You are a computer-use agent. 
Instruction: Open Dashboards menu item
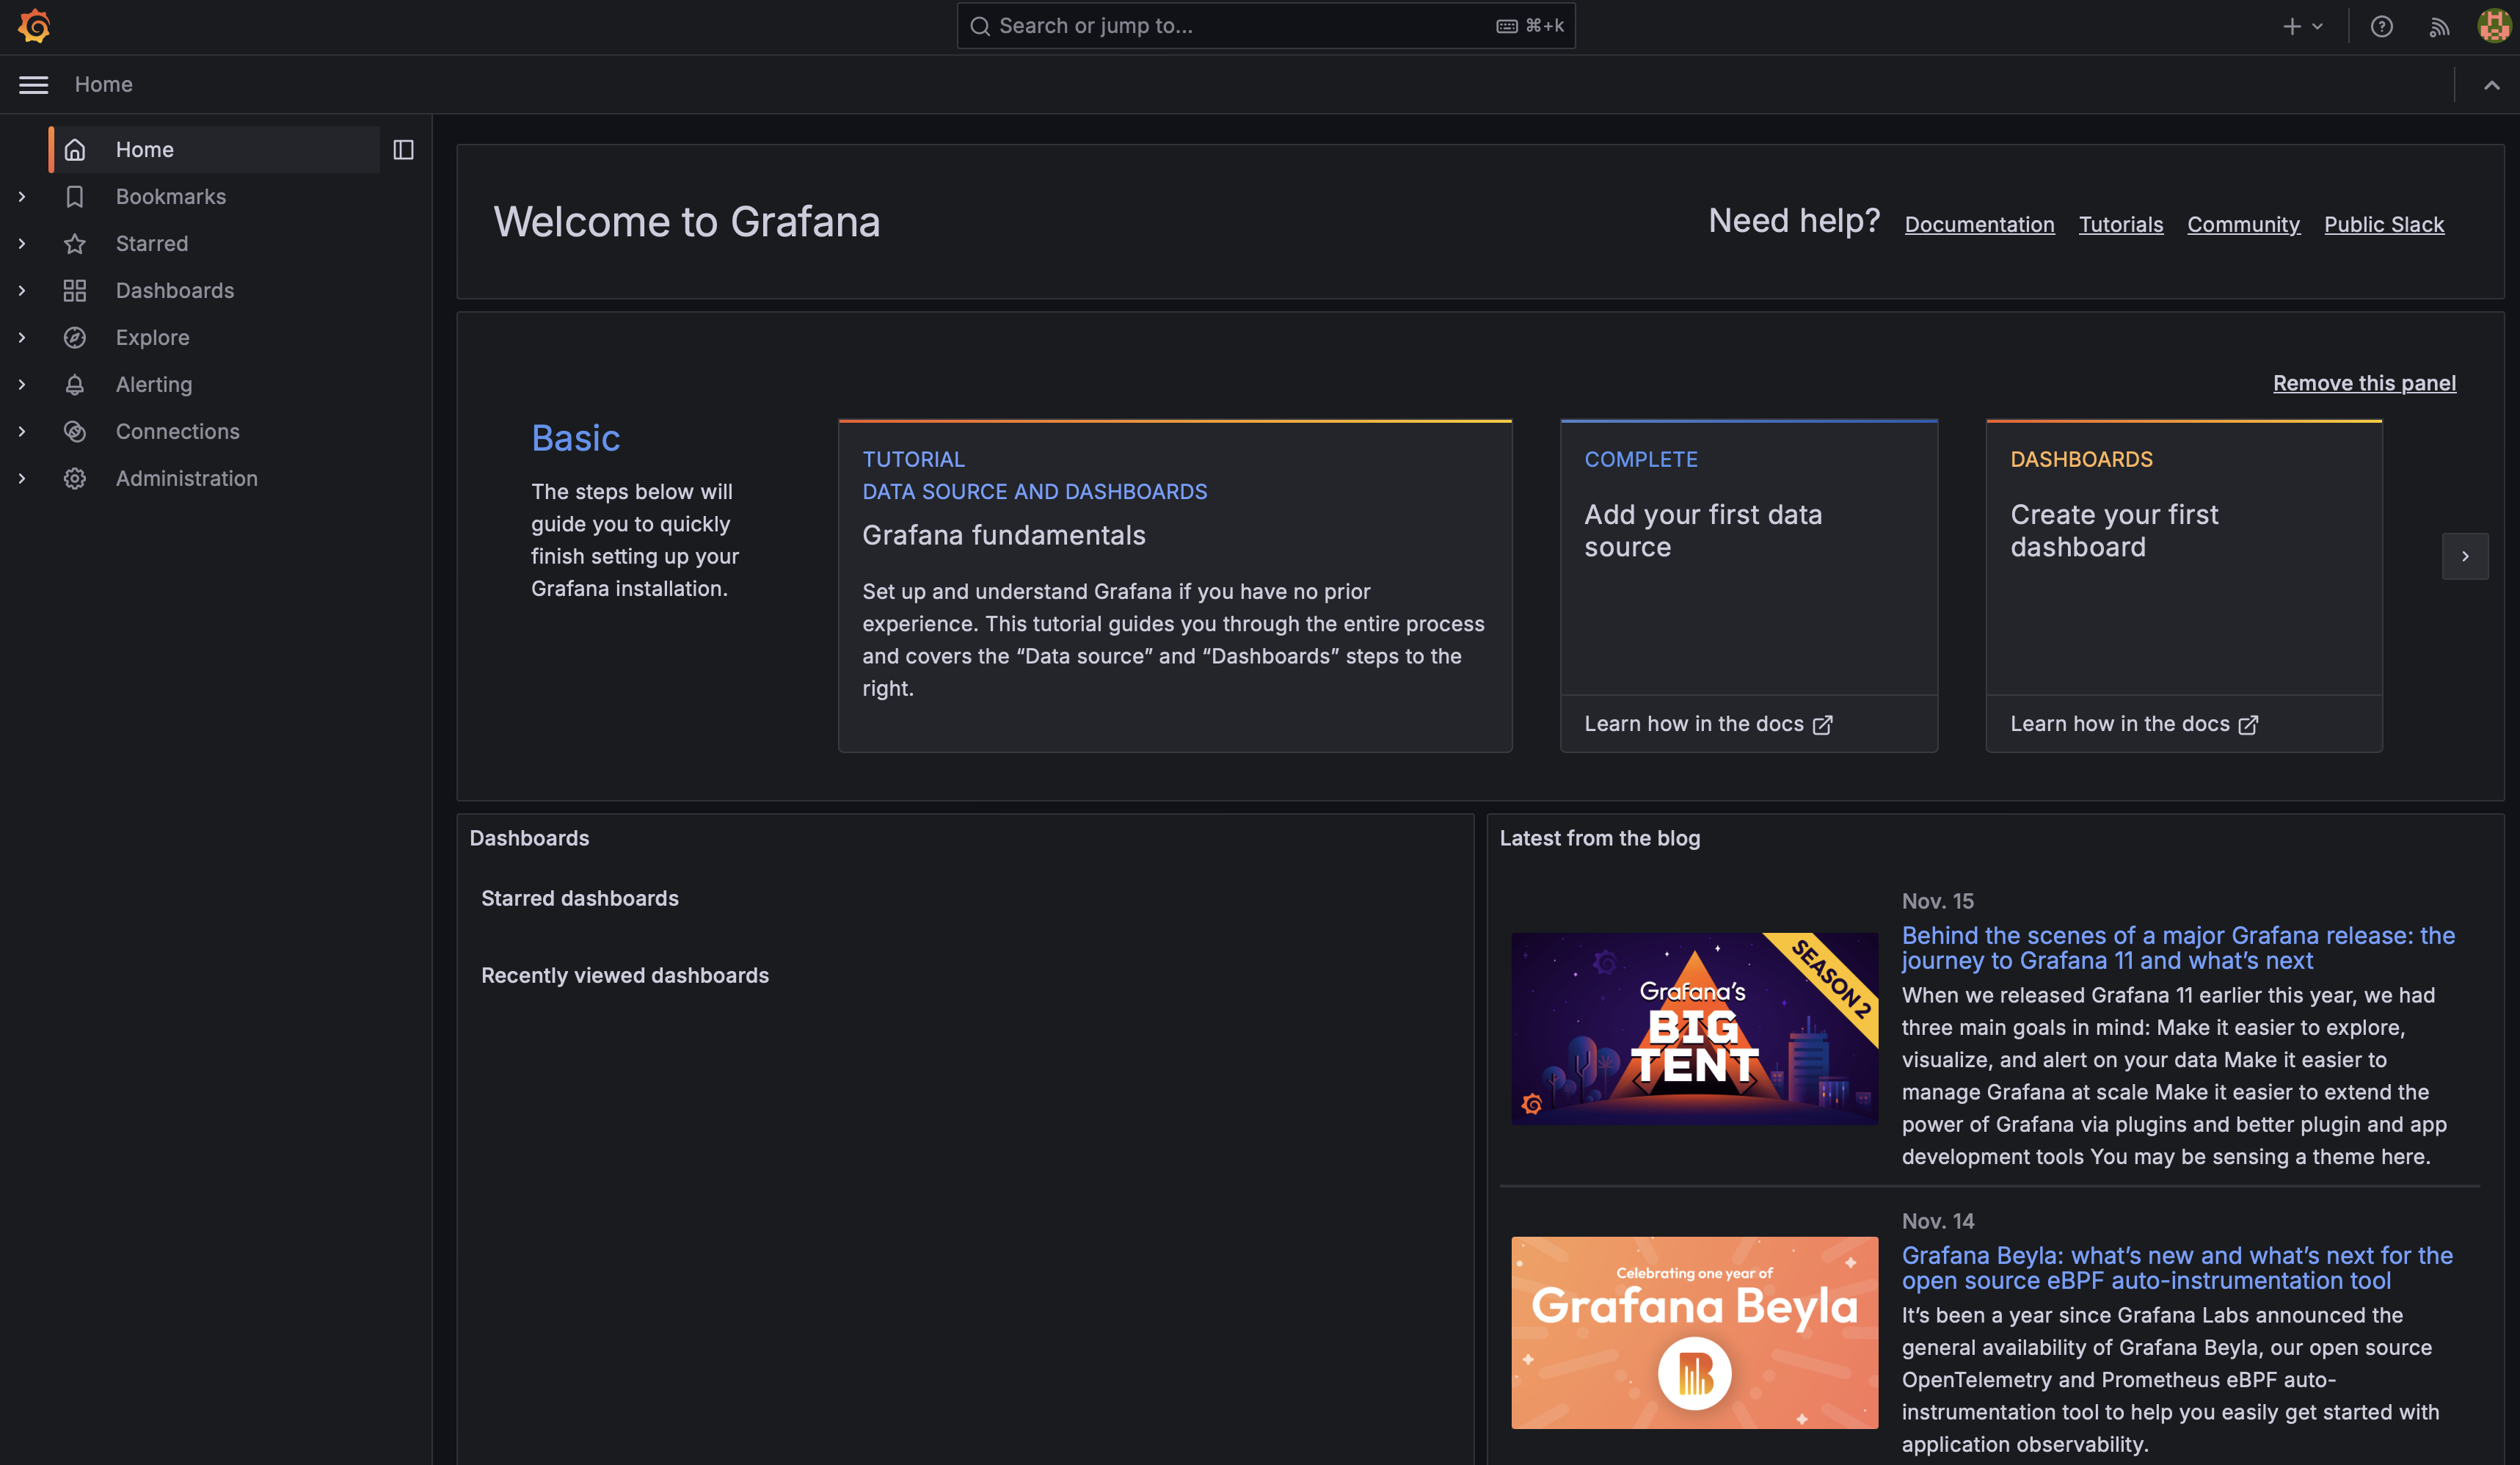pyautogui.click(x=175, y=291)
